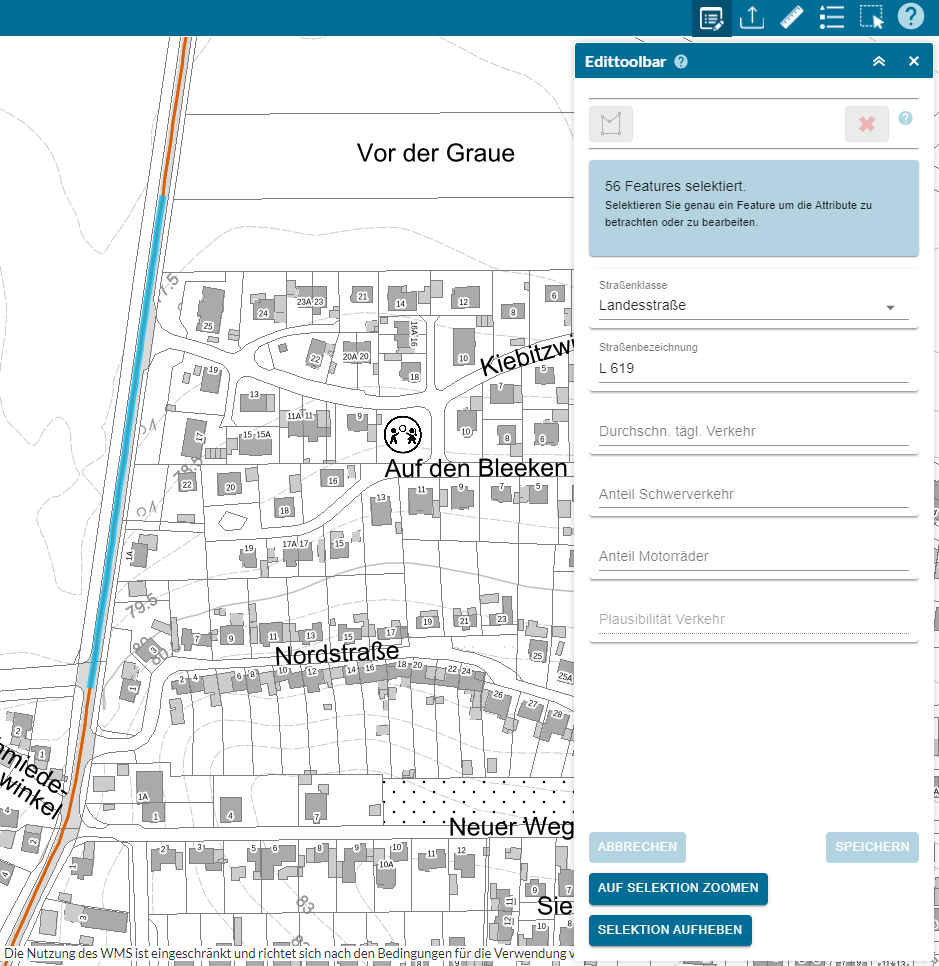Open the layer list legend icon
939x966 pixels.
point(832,18)
